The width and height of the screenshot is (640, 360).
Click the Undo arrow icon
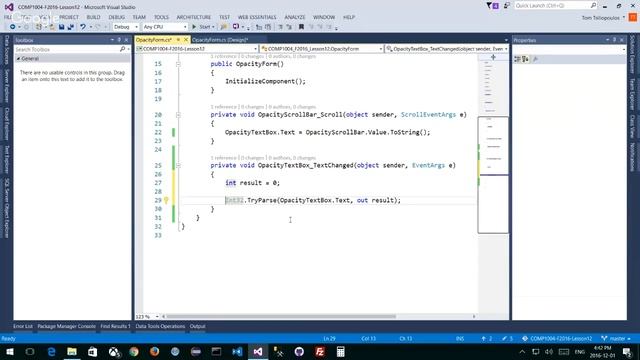click(83, 27)
